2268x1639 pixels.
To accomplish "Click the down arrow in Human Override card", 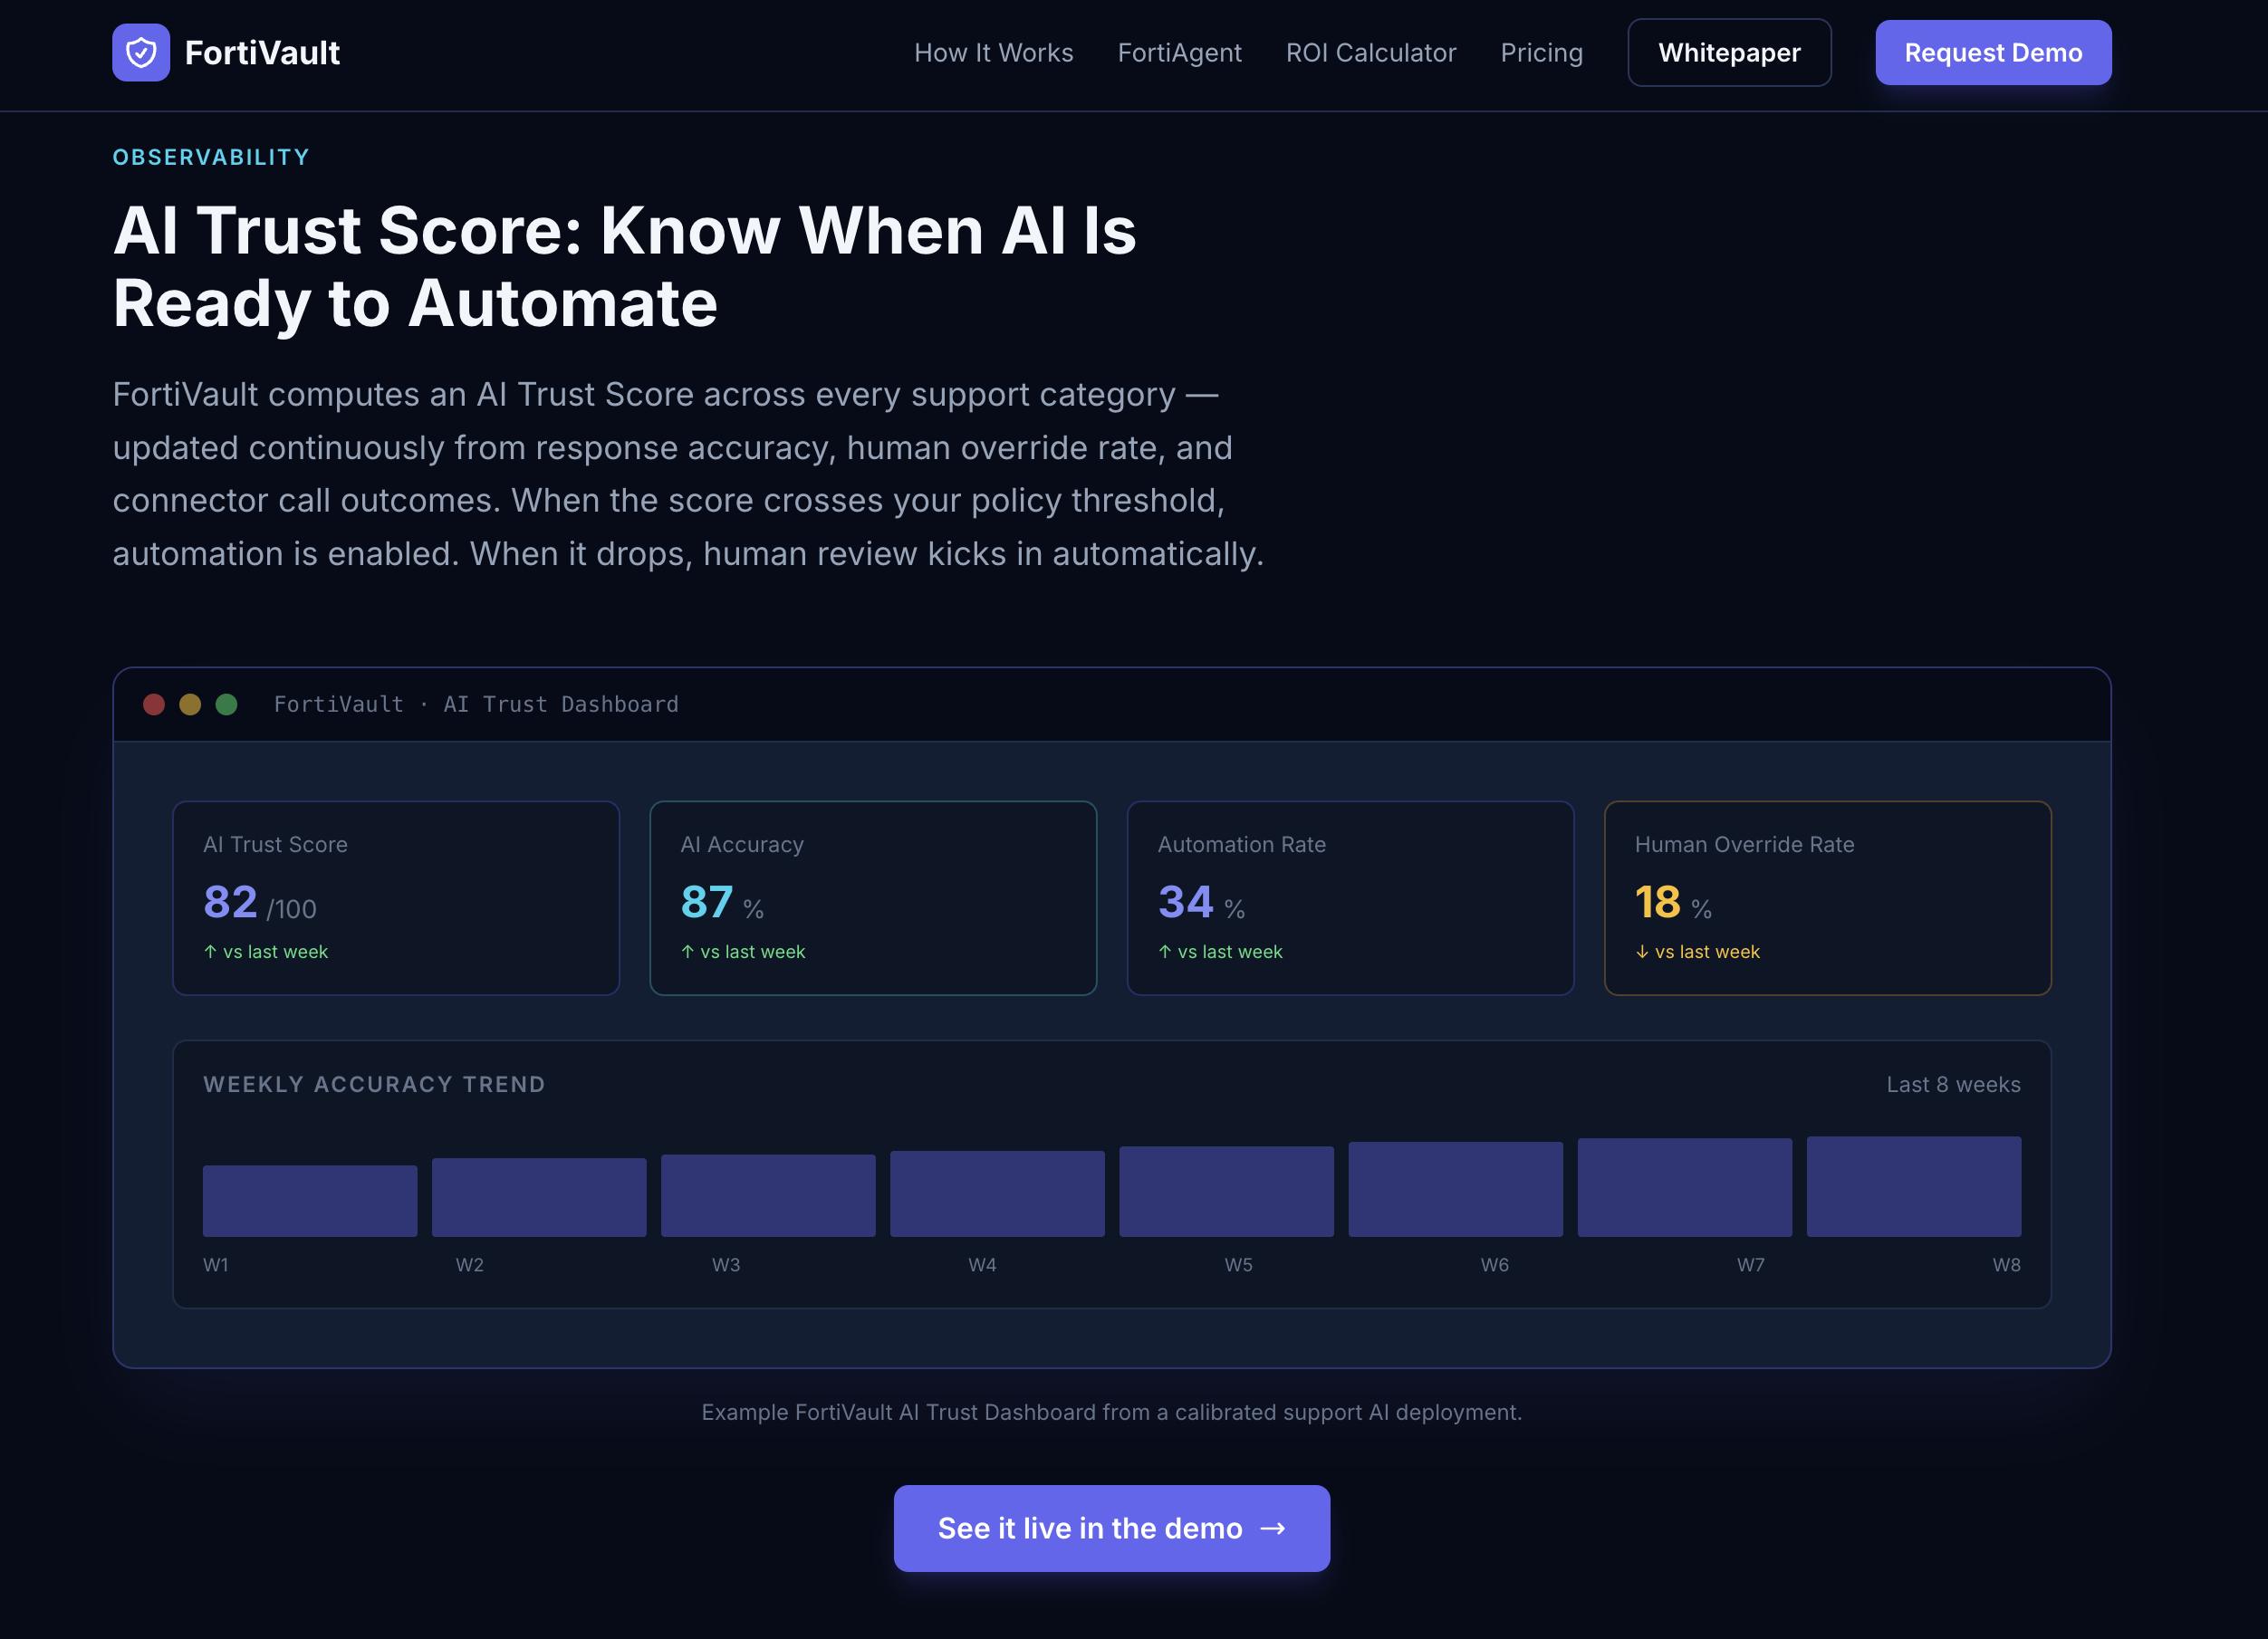I will [1641, 952].
